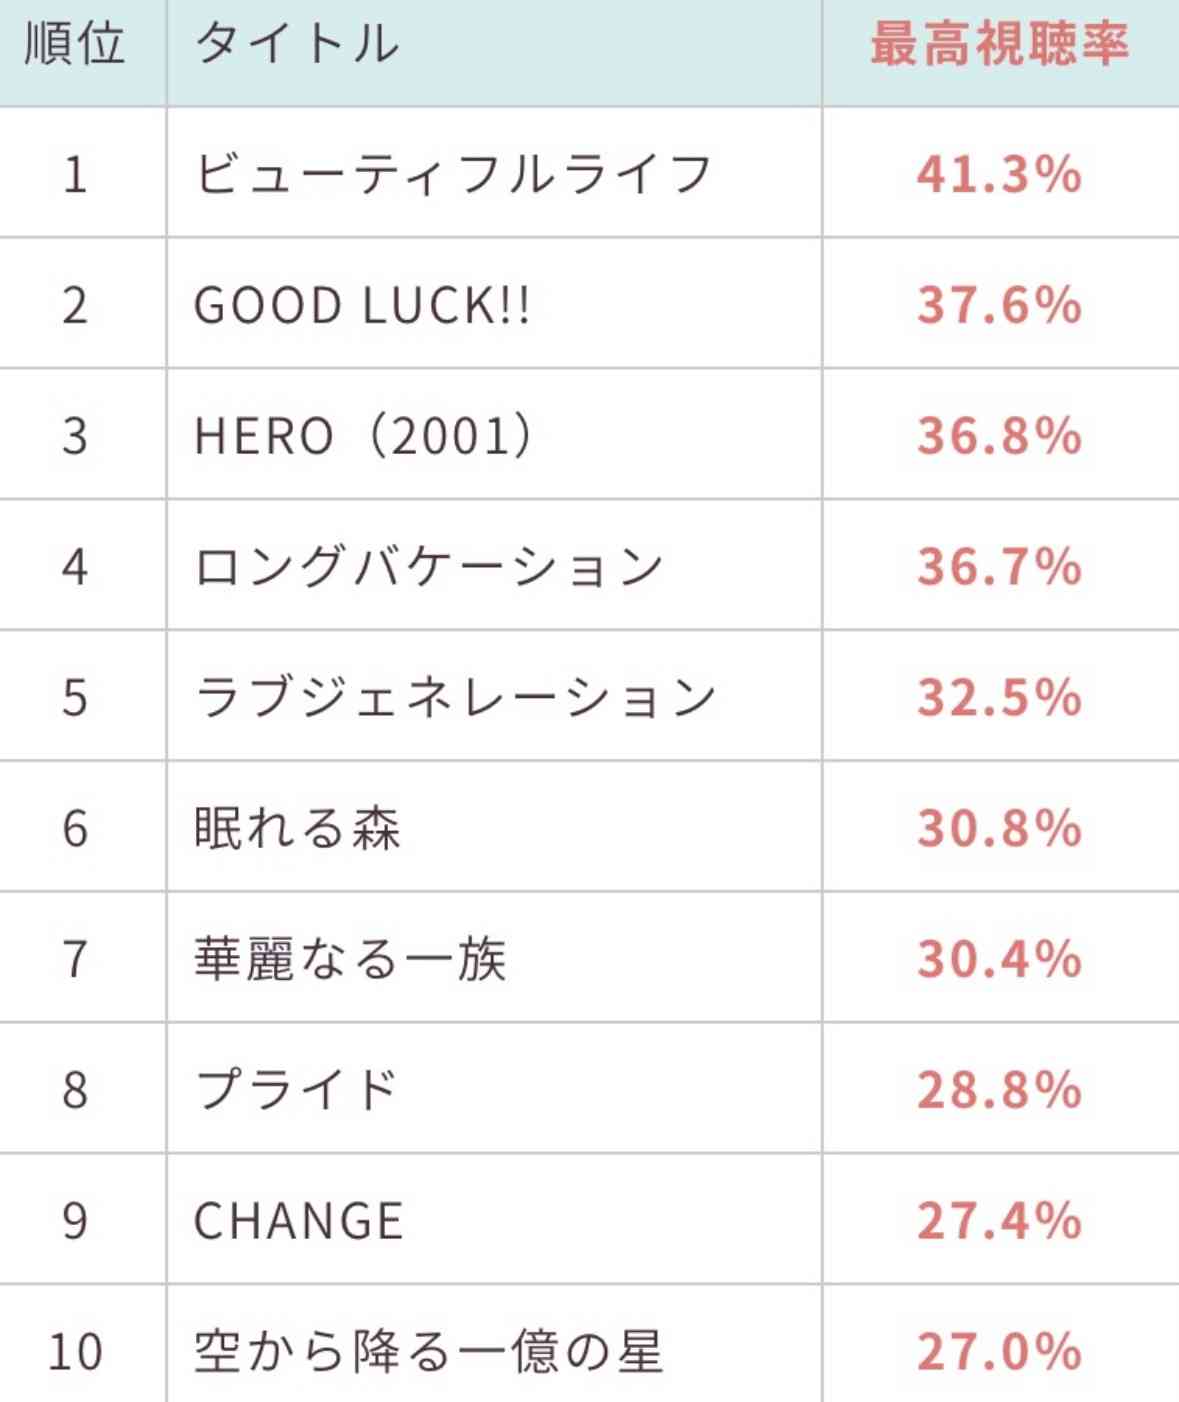Click the 空から降る一億の星 title

point(428,1351)
